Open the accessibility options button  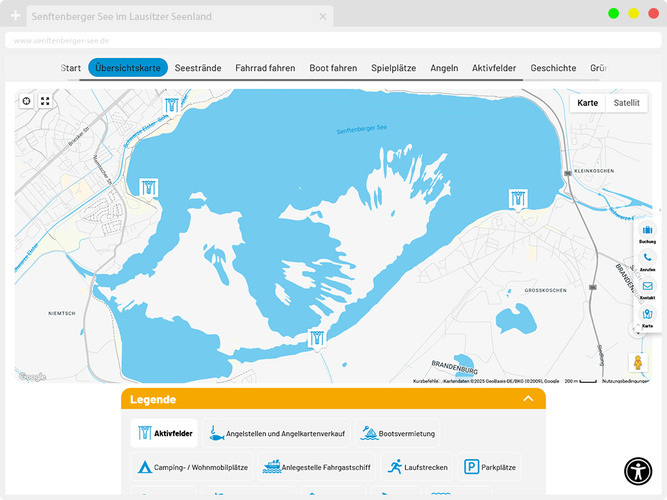(x=638, y=470)
